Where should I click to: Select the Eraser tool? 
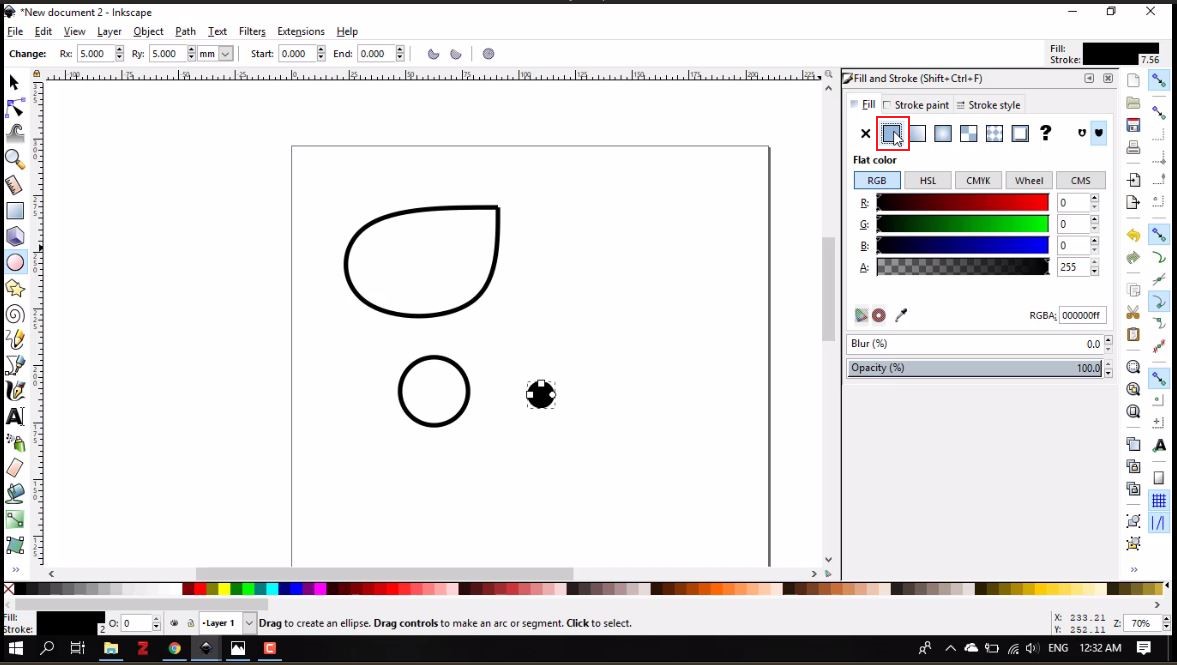15,468
